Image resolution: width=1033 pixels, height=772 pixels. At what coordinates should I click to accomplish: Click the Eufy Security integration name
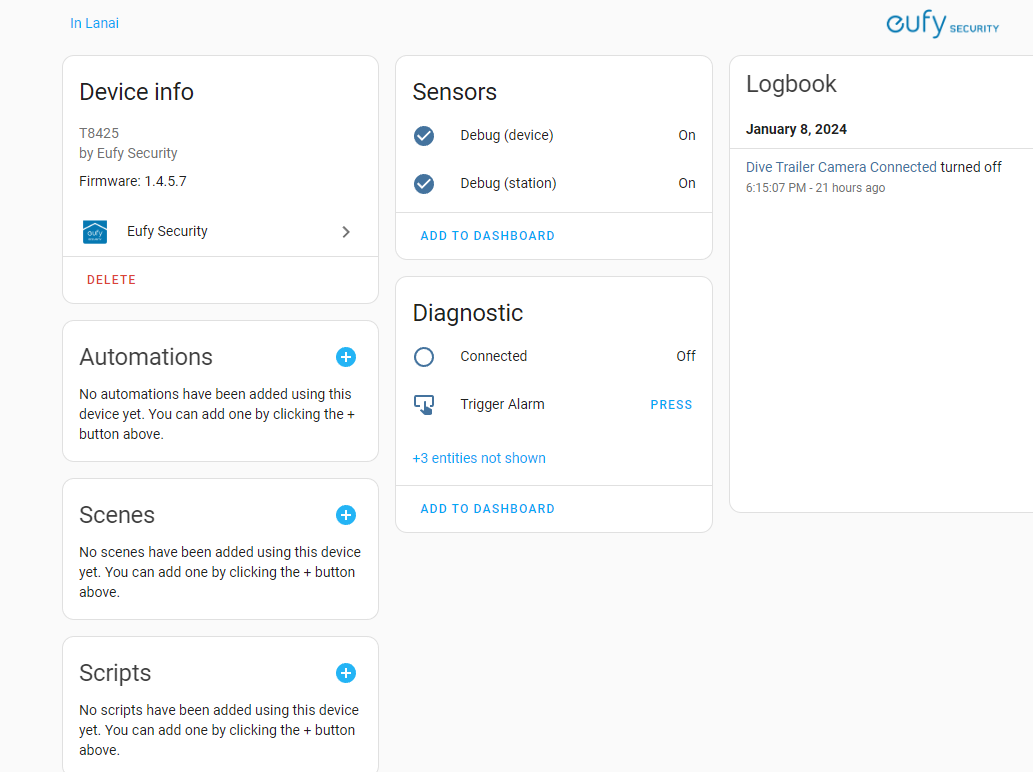click(167, 231)
